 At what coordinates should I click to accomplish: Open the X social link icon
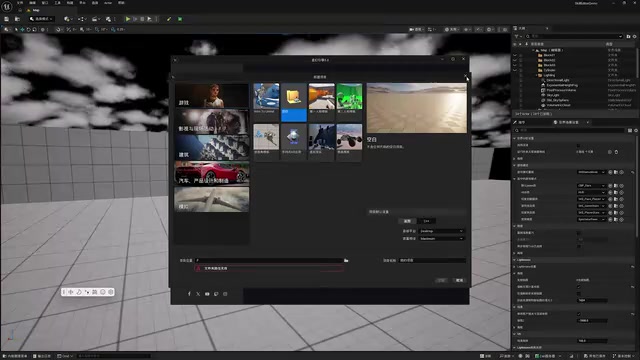coord(198,294)
